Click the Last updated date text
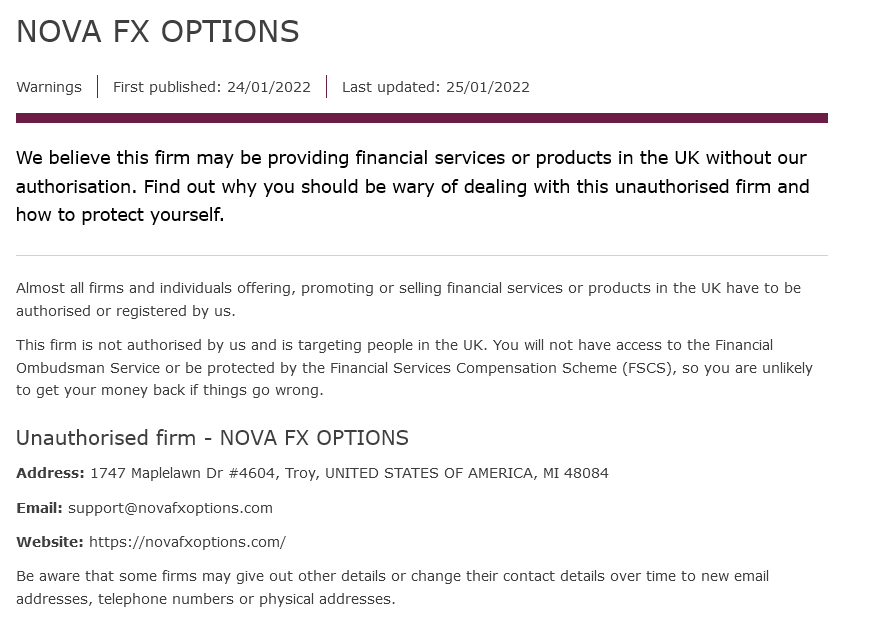This screenshot has width=877, height=618. [x=436, y=87]
